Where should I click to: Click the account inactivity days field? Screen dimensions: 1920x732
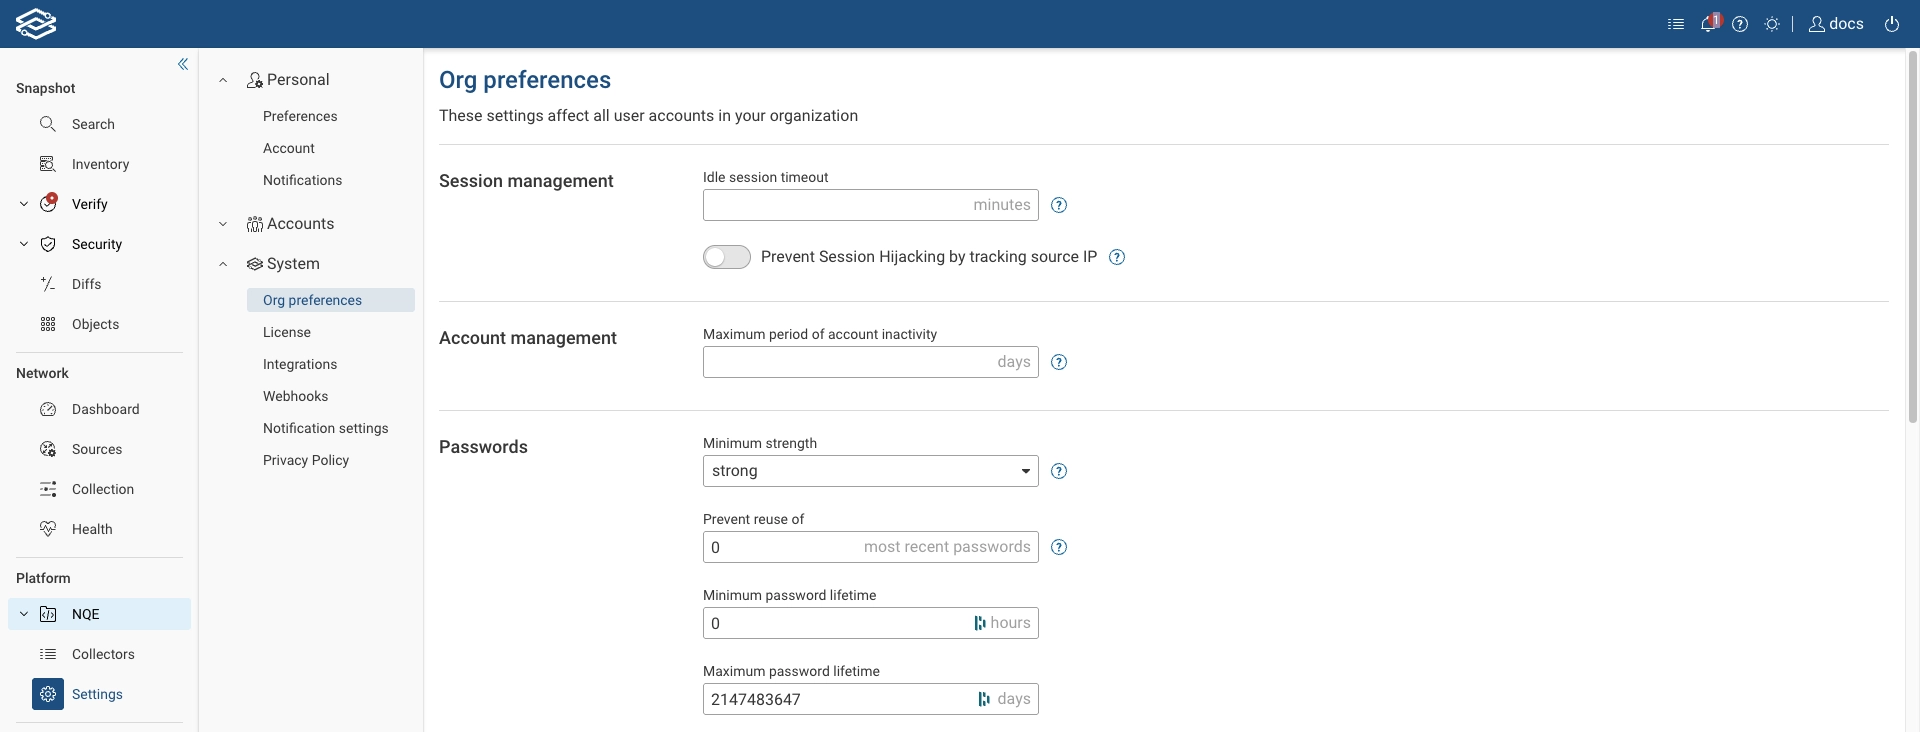870,362
